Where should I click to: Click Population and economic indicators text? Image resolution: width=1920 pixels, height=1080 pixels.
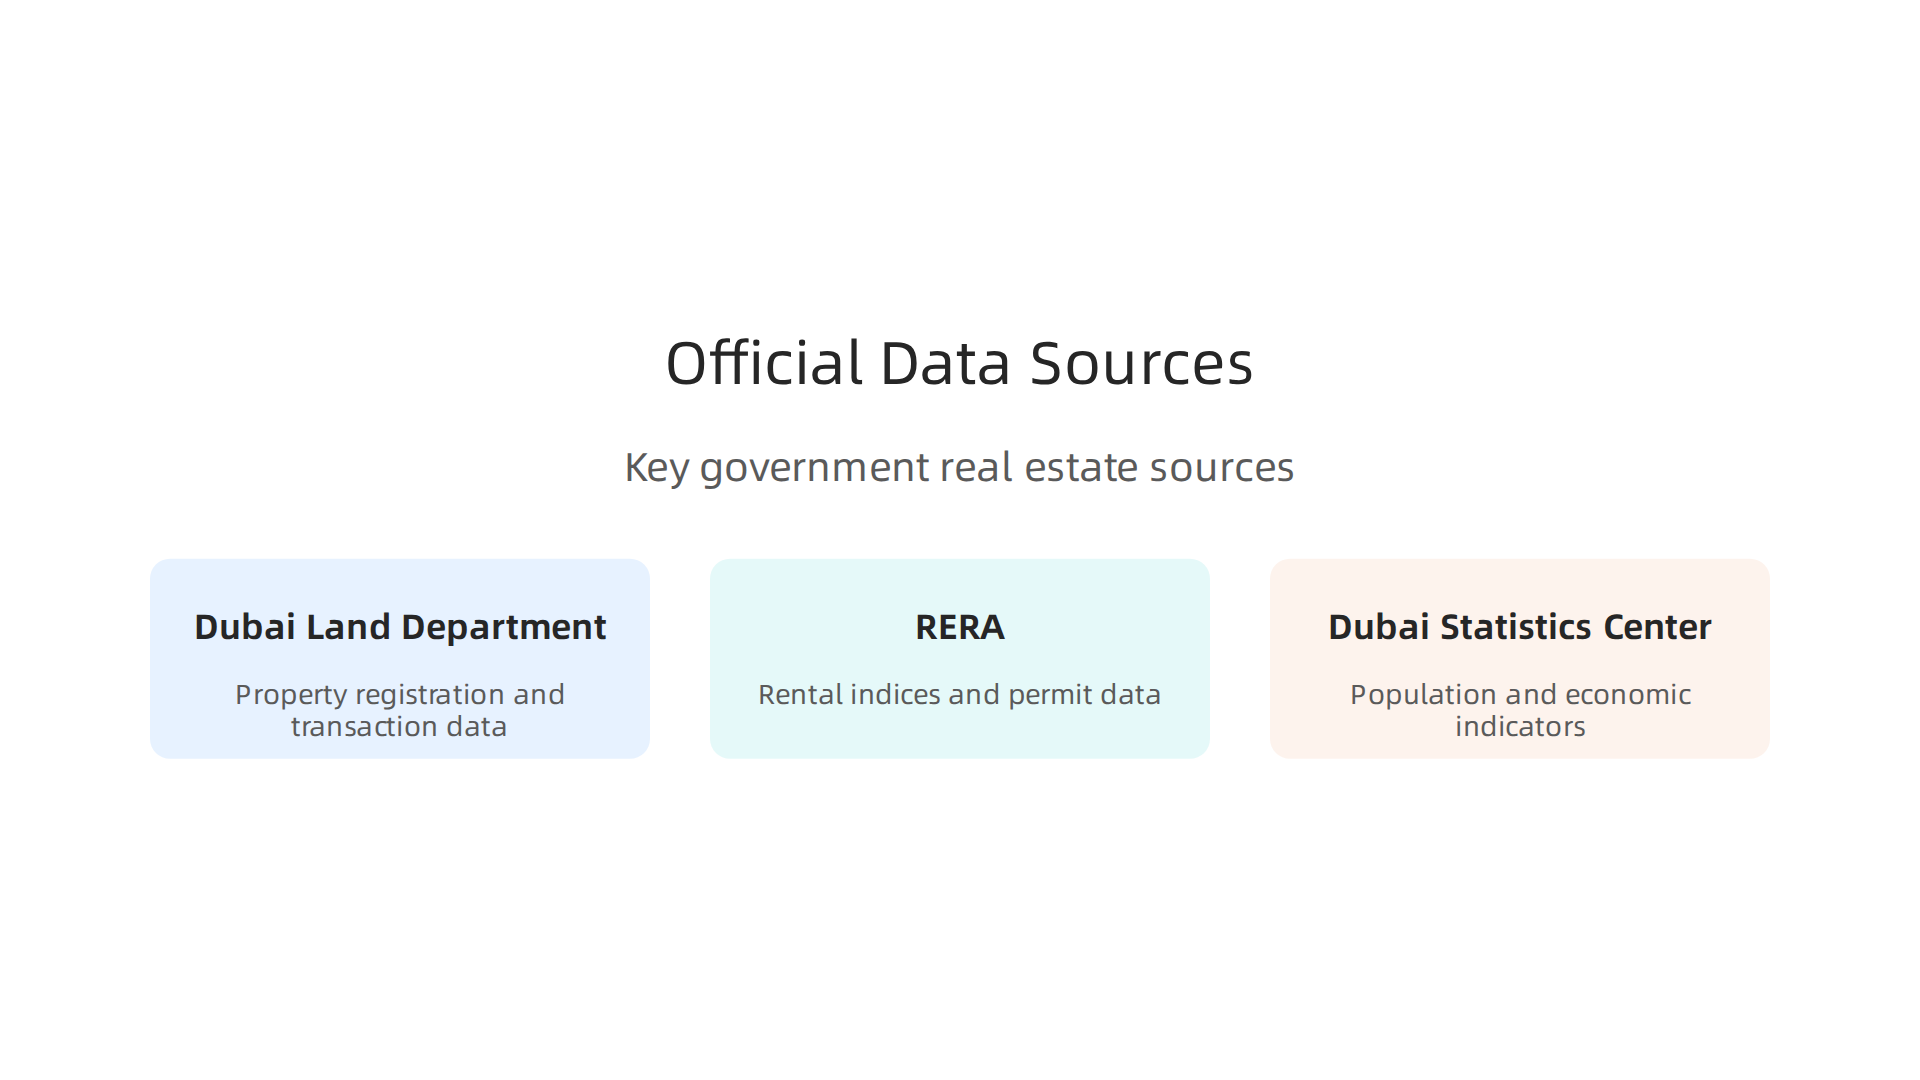tap(1520, 710)
